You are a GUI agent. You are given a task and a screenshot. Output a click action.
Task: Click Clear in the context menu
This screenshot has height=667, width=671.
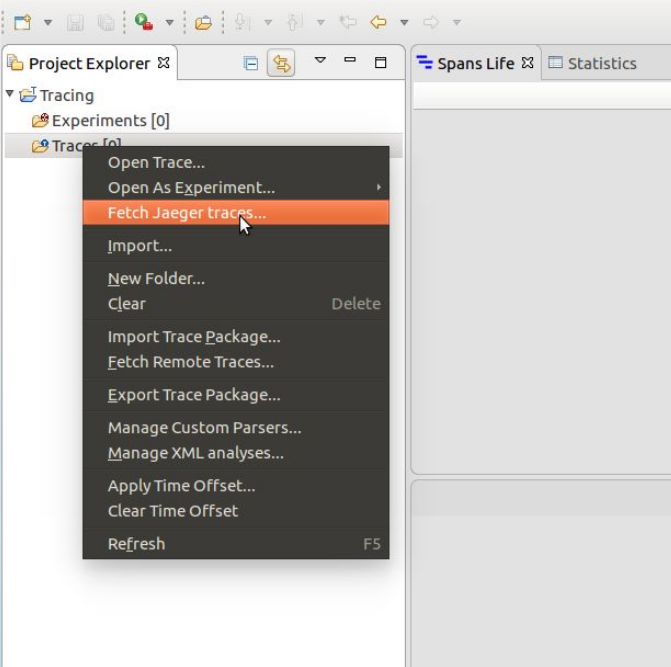pos(236,304)
